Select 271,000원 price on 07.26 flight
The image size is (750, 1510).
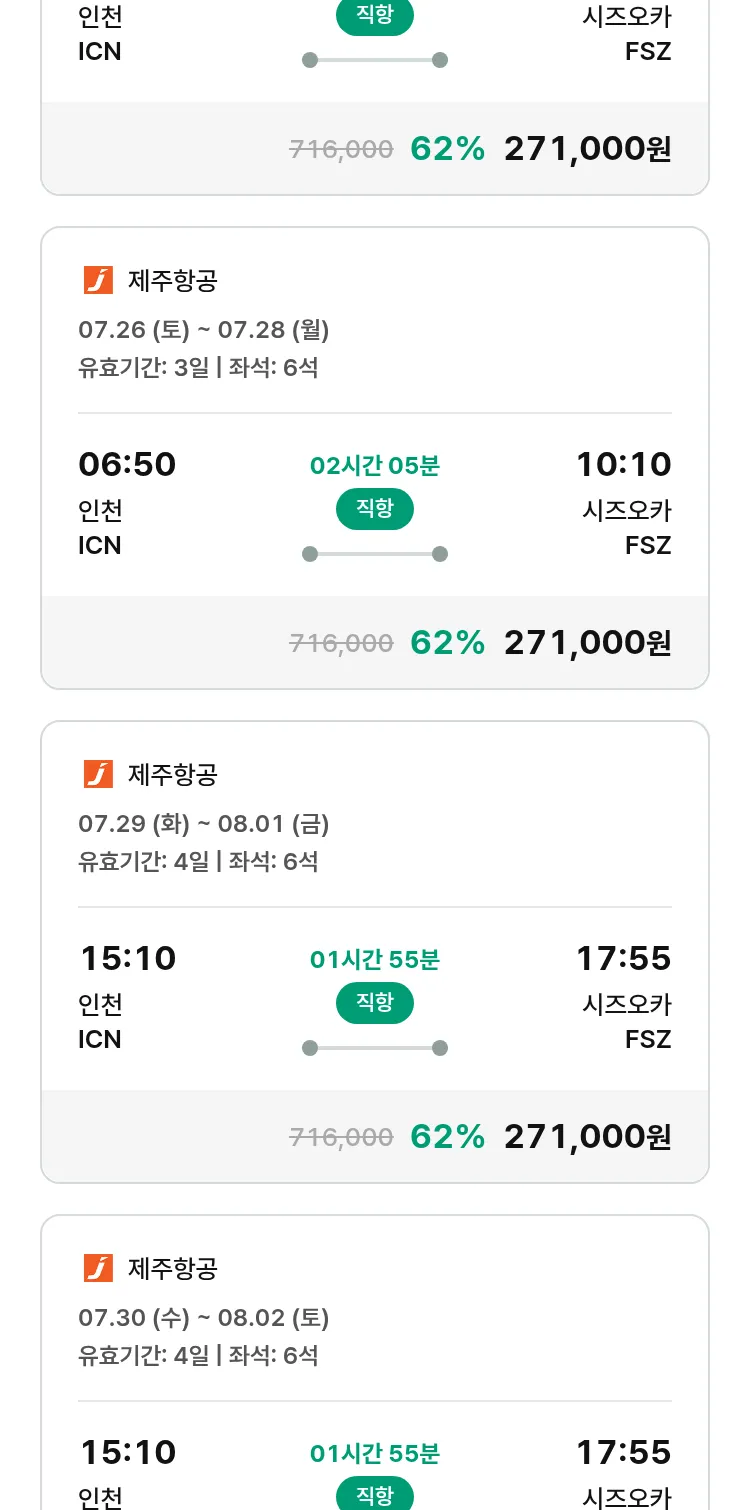pos(588,642)
